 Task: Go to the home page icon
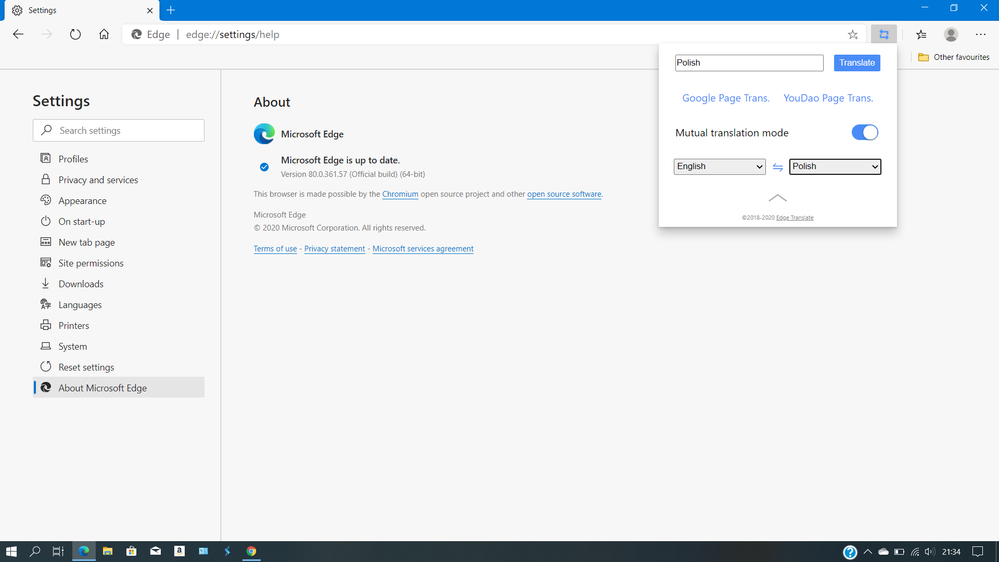click(104, 34)
